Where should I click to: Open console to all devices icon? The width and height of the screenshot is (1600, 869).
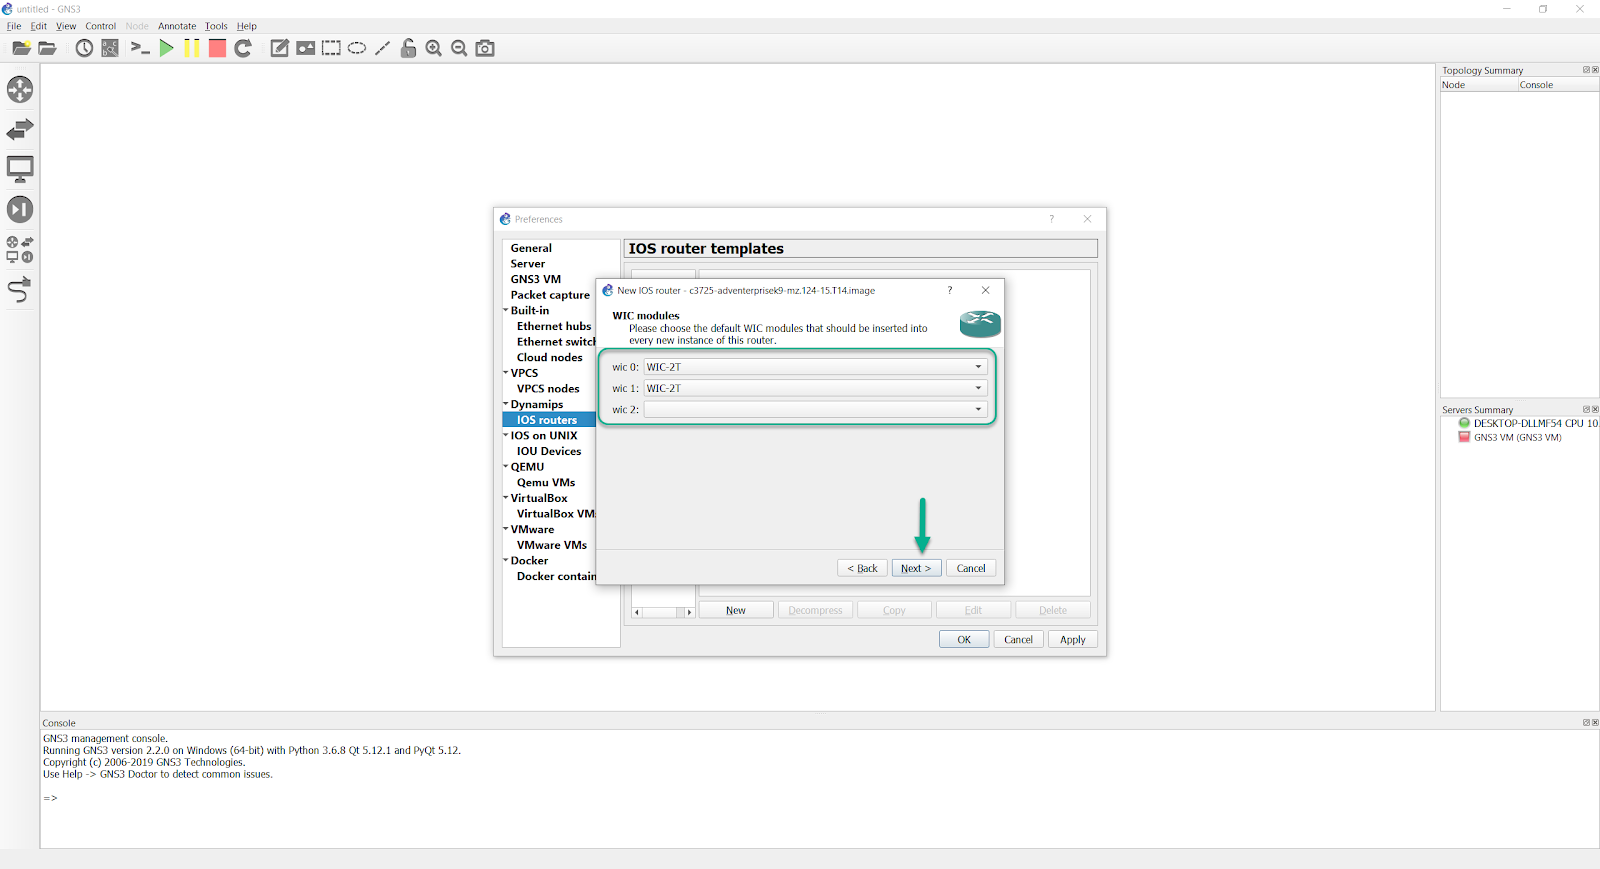point(140,48)
